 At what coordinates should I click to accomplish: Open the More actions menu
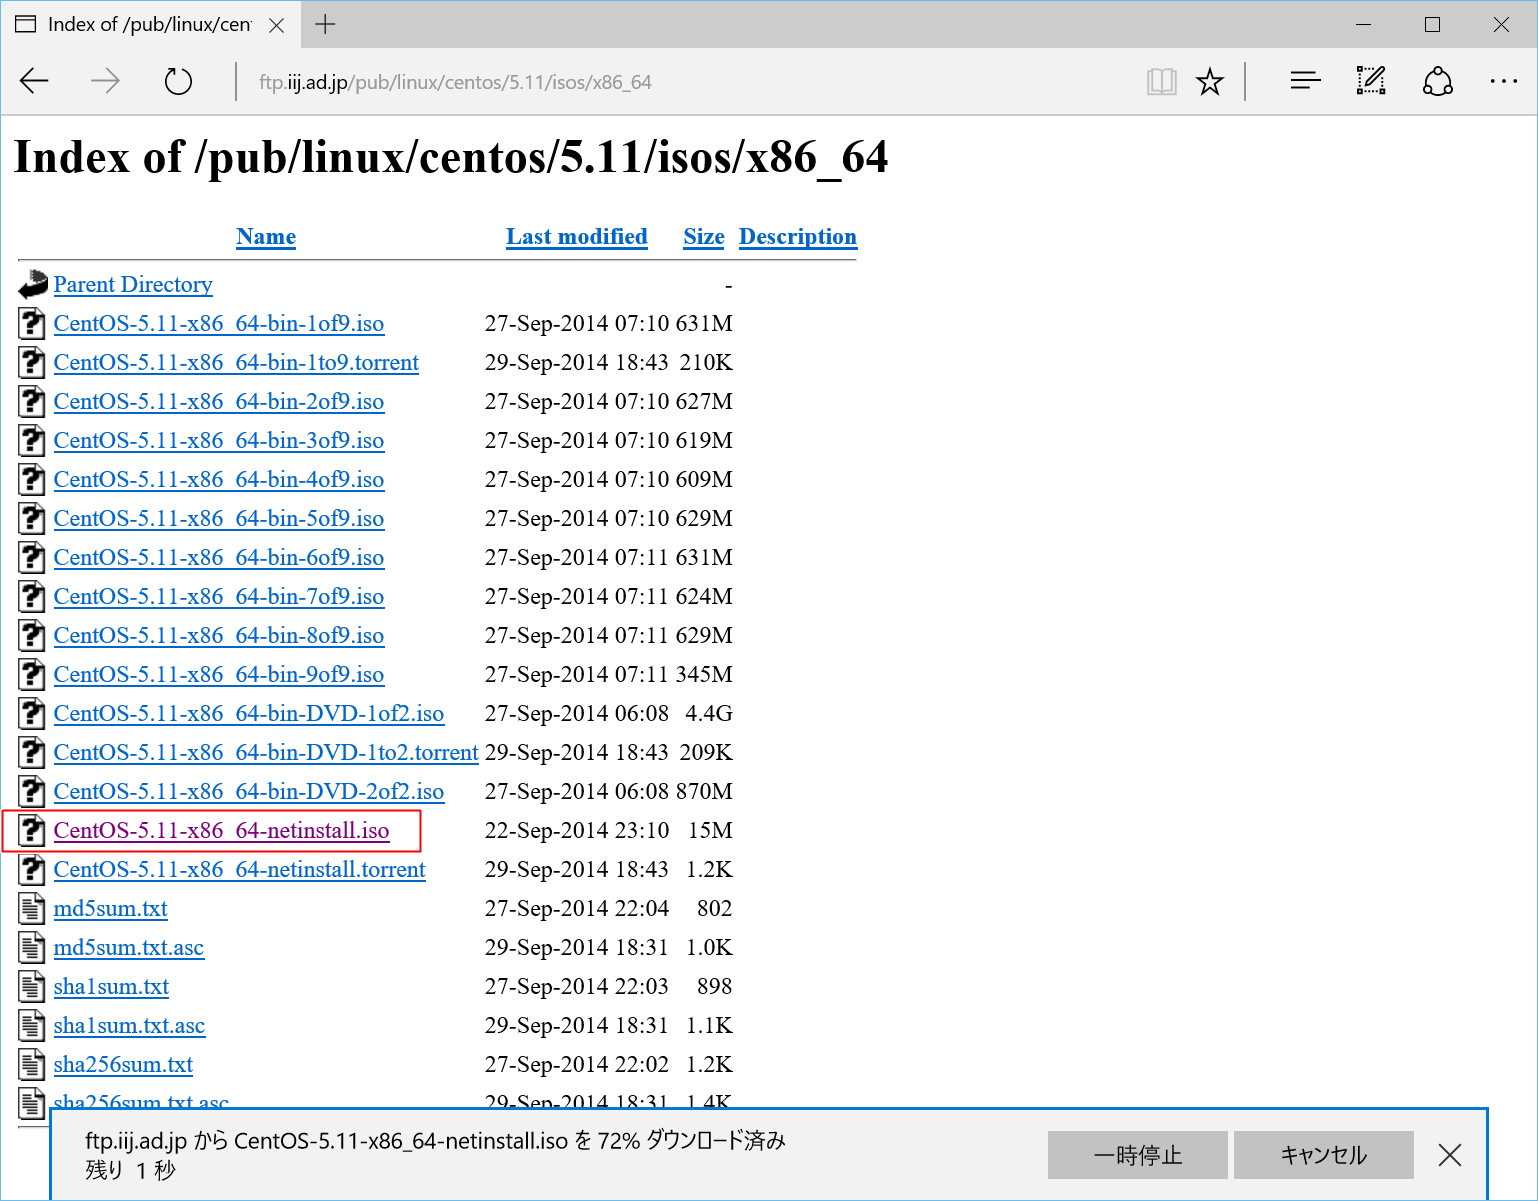tap(1503, 81)
